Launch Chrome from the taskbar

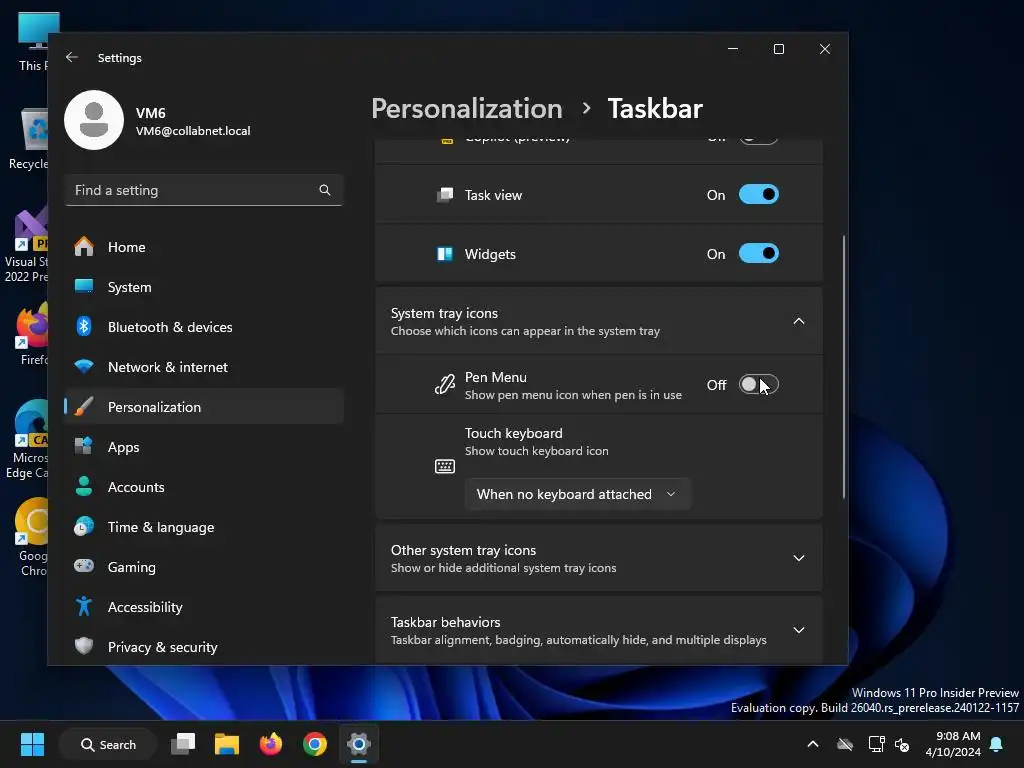pos(315,744)
